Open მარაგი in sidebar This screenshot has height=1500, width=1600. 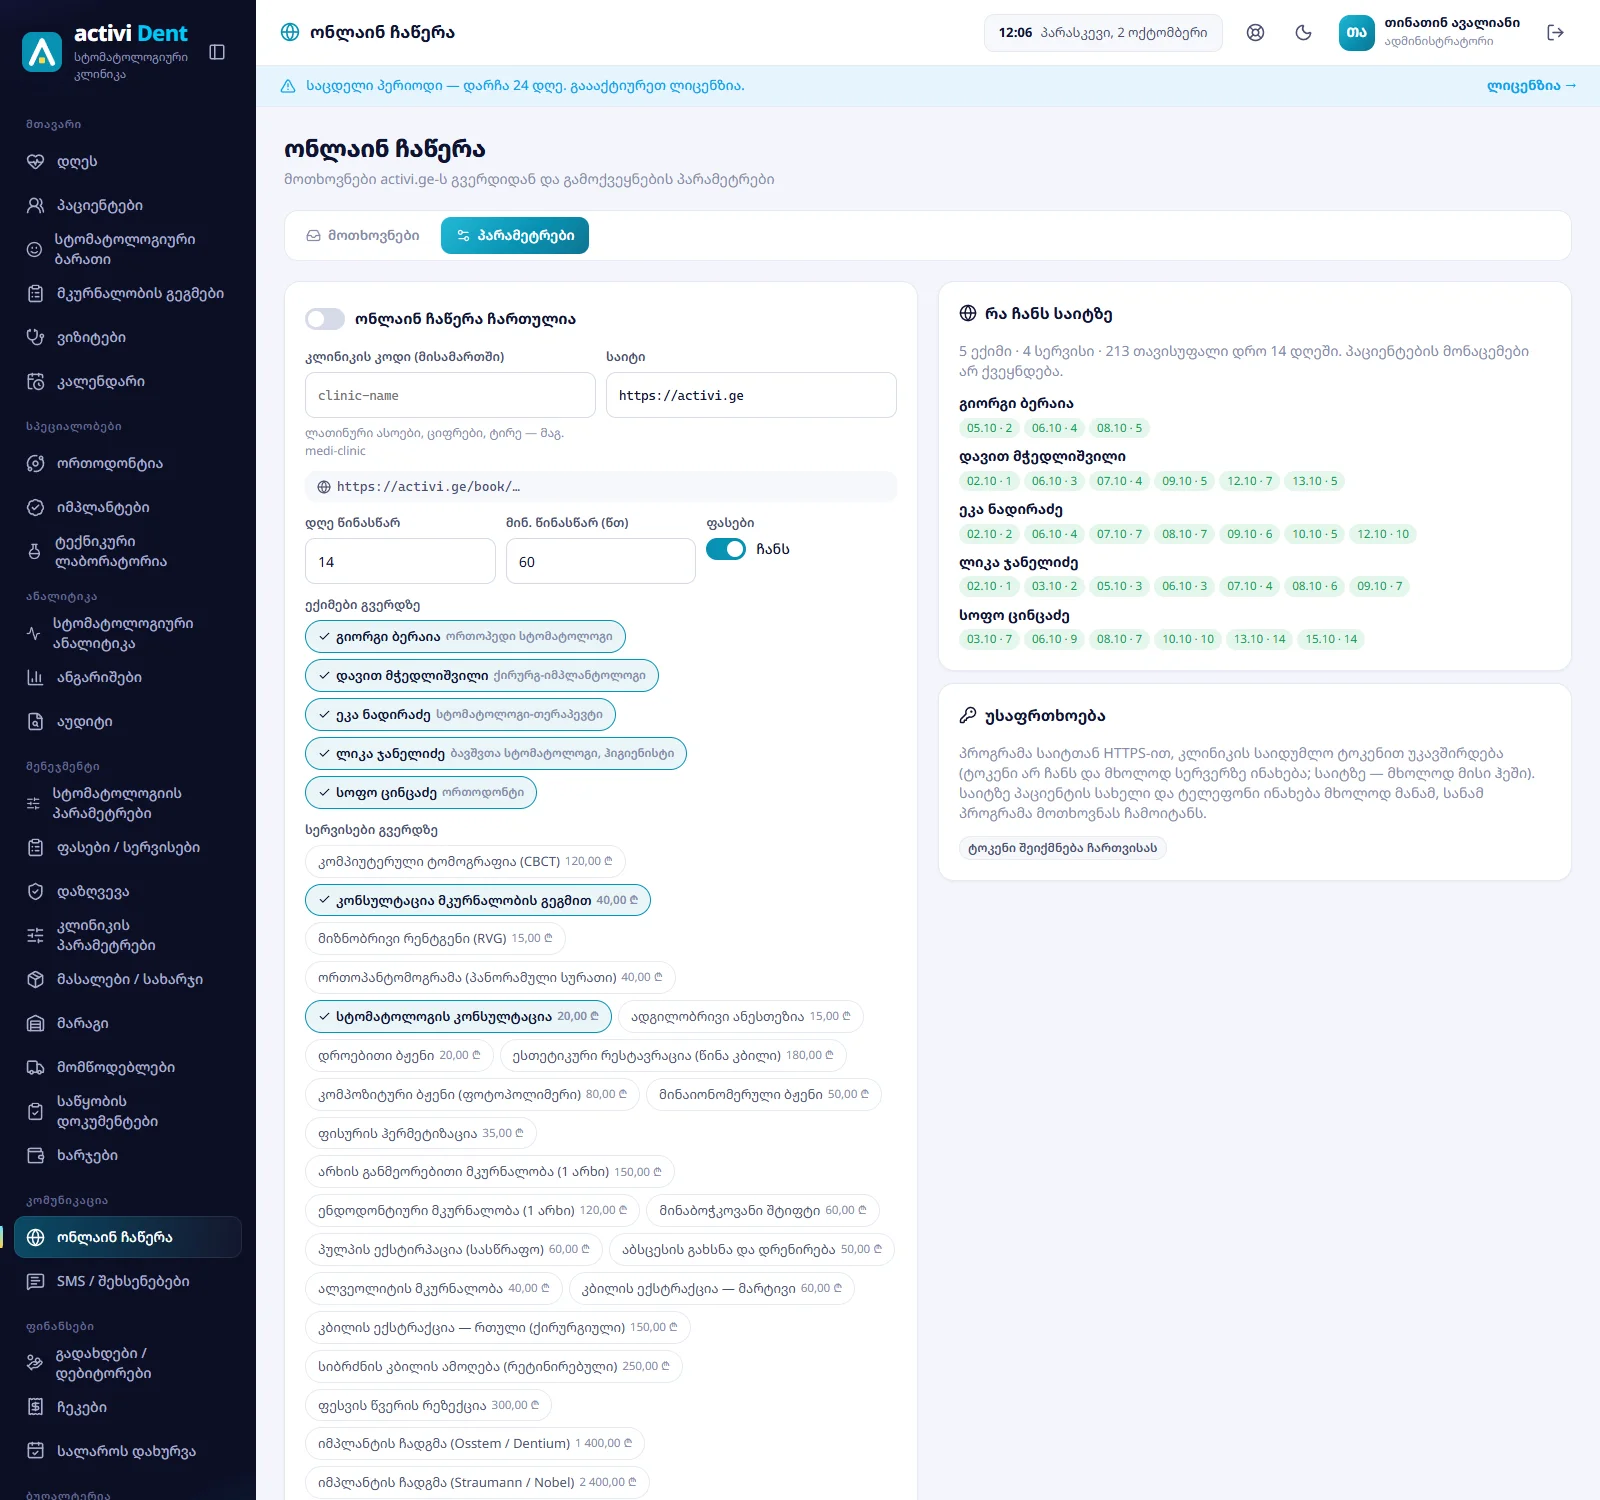[128, 1023]
